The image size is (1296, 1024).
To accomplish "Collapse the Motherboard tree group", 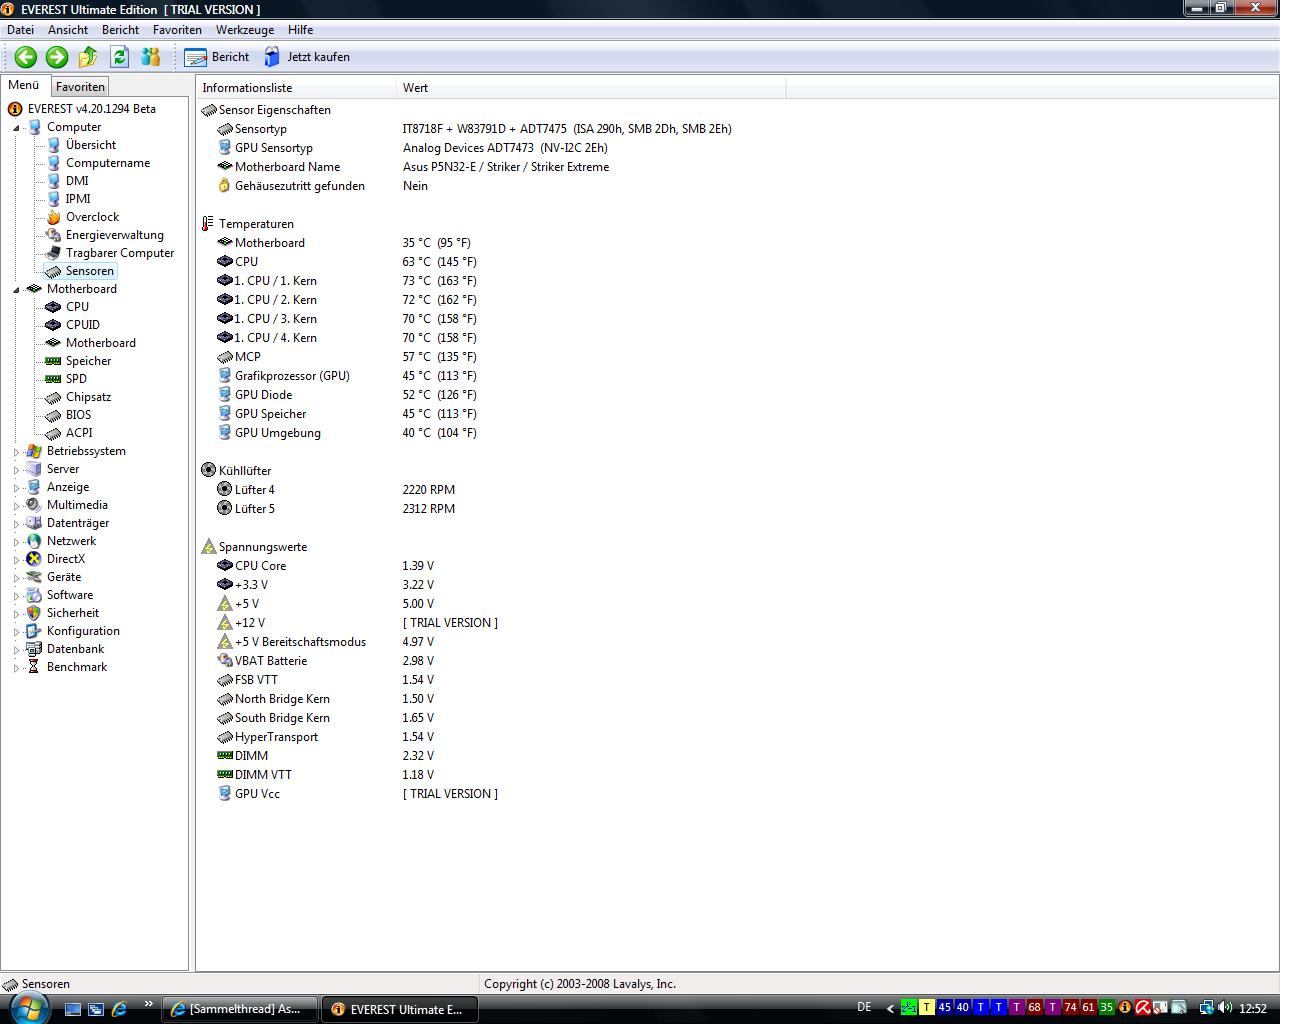I will (16, 290).
